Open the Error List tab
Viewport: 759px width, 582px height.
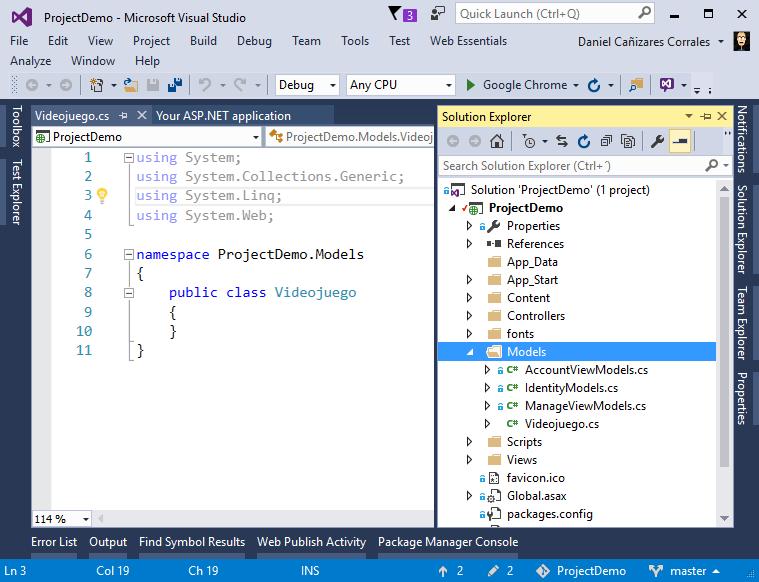(x=54, y=542)
